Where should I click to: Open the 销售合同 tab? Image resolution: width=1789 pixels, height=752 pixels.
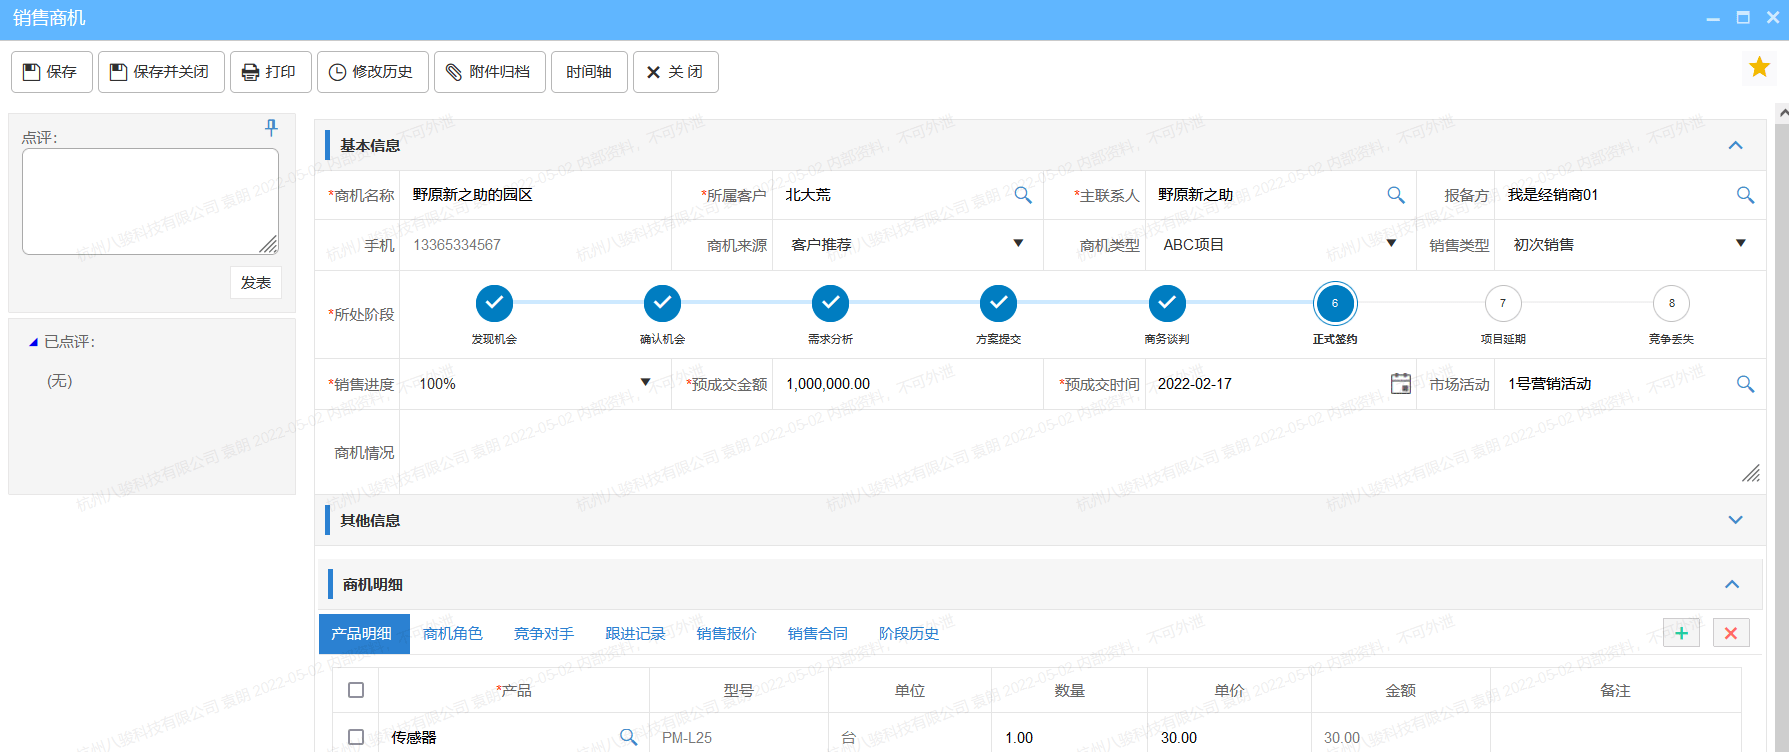(817, 634)
